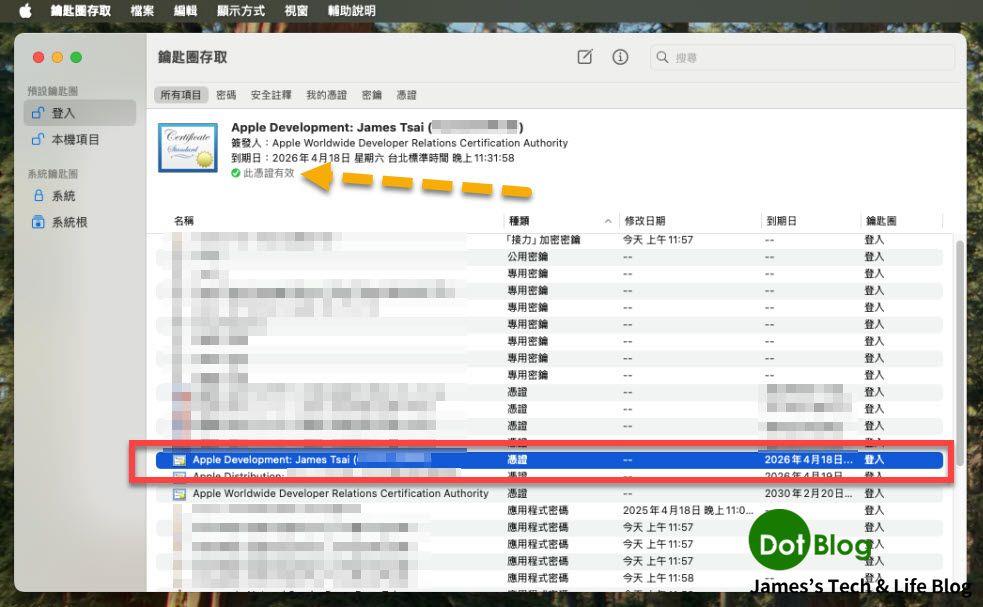Switch to the 密碼 tab
This screenshot has height=607, width=983.
tap(226, 95)
